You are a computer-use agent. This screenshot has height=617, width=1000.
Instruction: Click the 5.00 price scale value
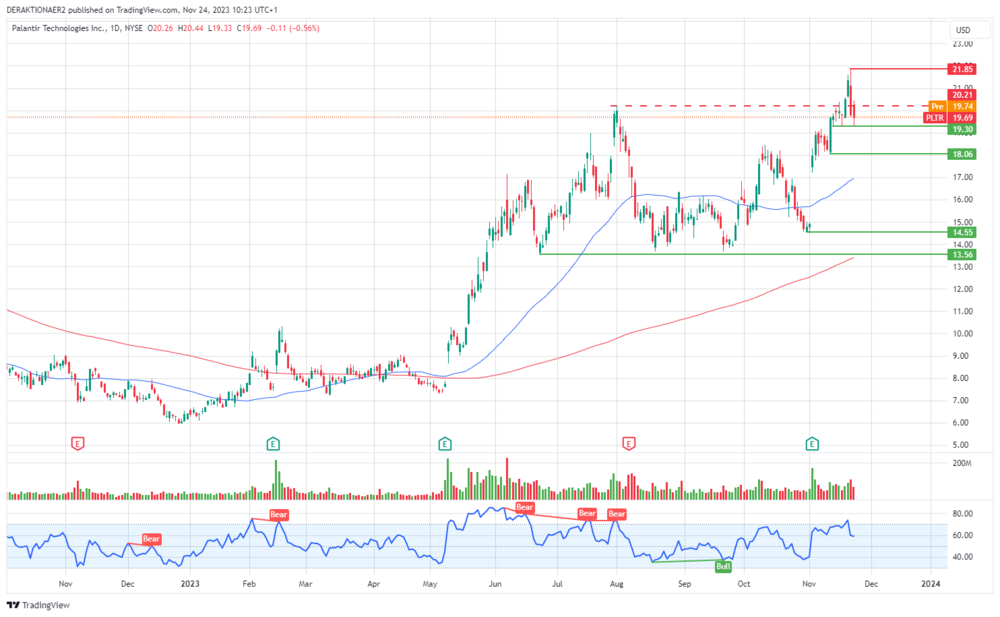coord(960,445)
